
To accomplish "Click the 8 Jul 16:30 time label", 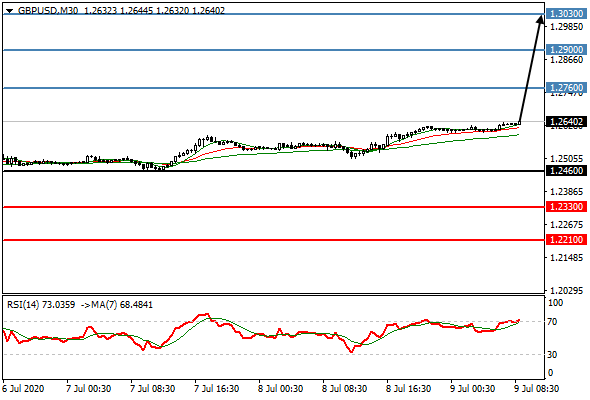I will coord(408,389).
